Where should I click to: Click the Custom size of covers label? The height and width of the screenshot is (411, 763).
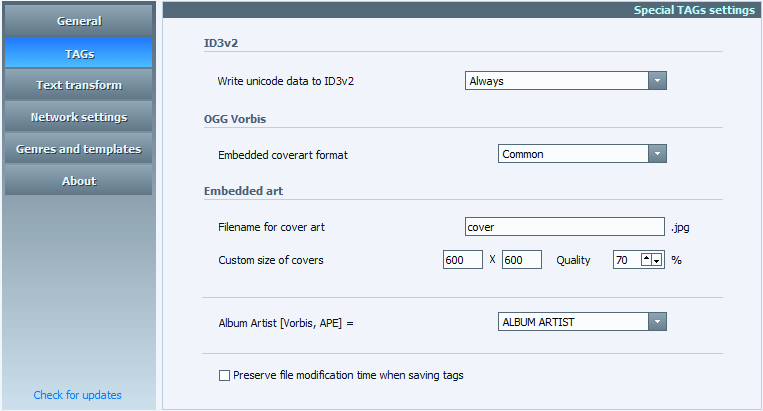coord(271,260)
